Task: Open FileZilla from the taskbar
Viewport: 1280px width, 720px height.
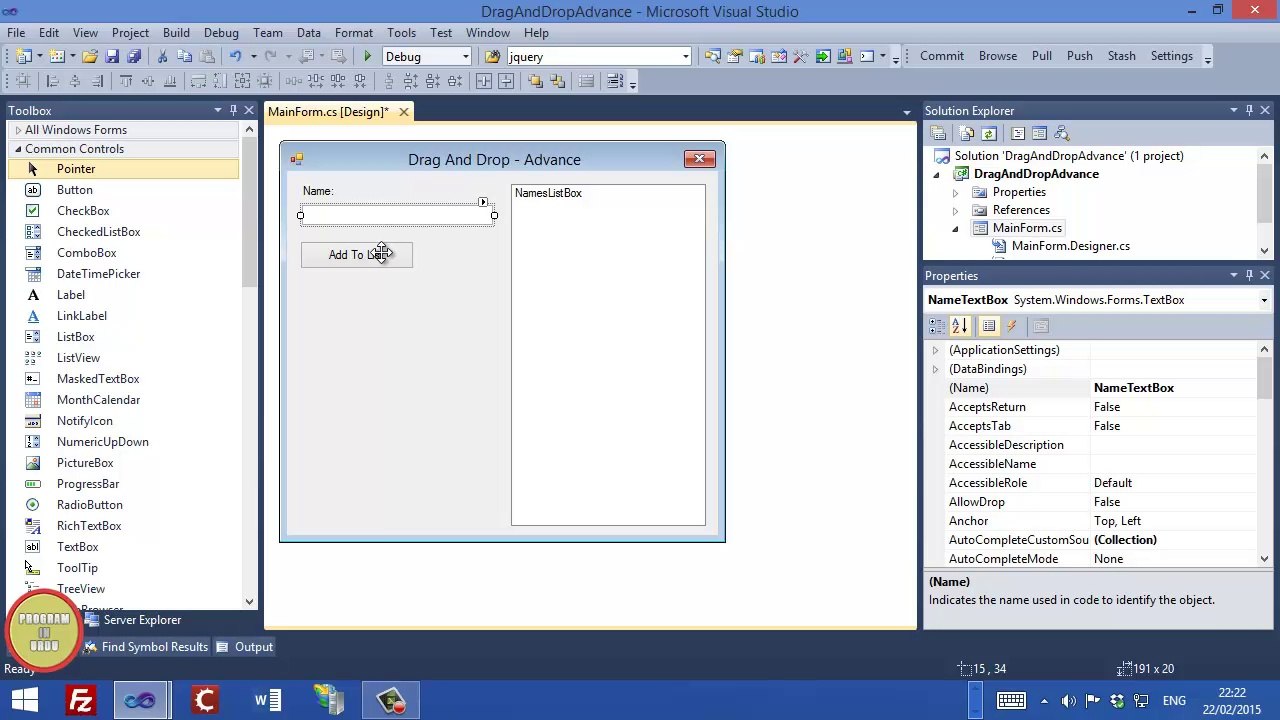Action: [81, 700]
